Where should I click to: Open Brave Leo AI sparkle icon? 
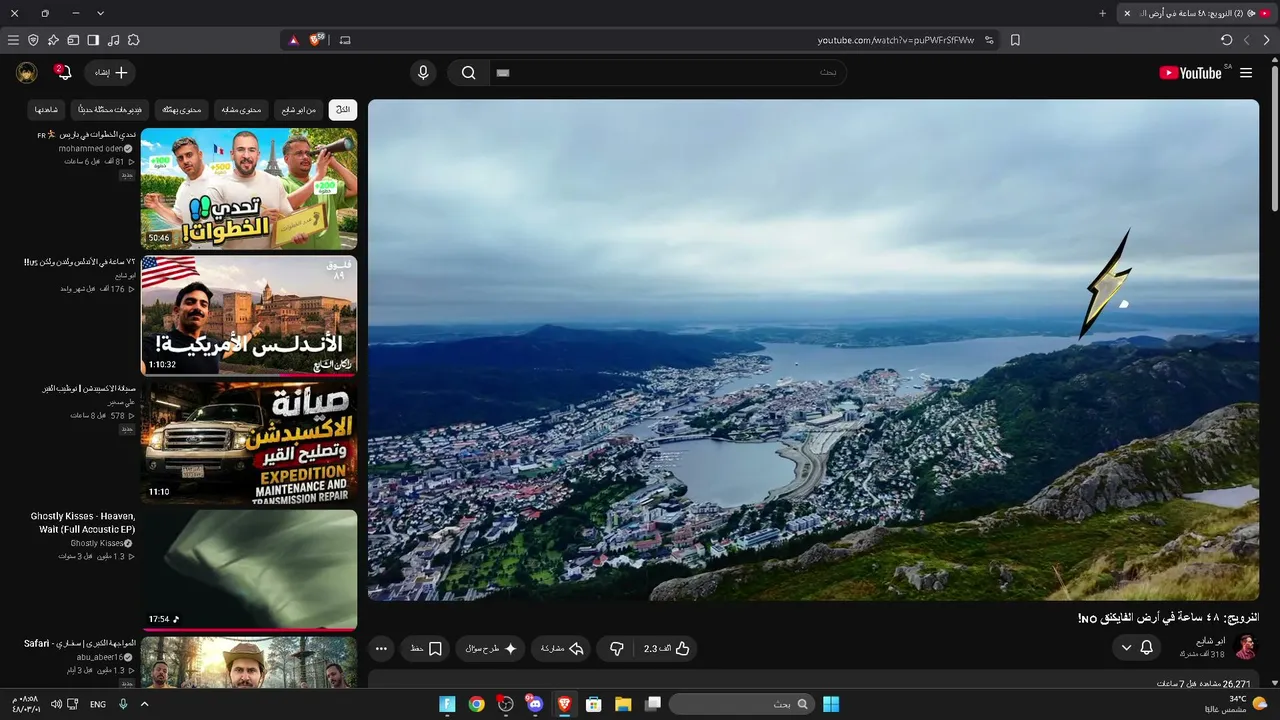pyautogui.click(x=53, y=40)
